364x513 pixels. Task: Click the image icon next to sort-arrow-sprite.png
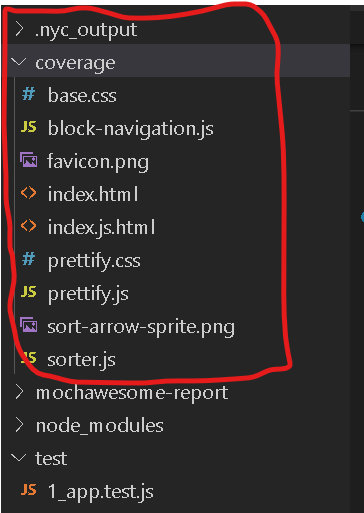29,325
